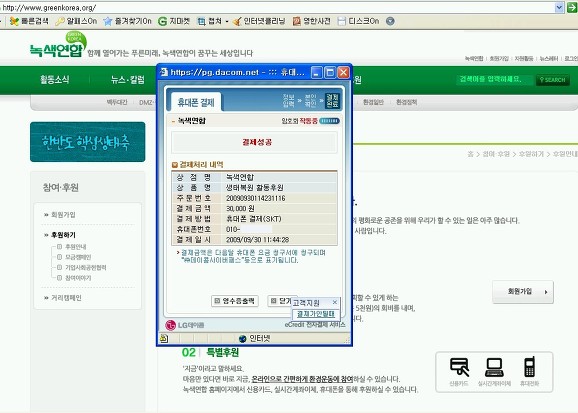Open 거리캠페인 in left sidebar
The height and width of the screenshot is (413, 578).
click(x=66, y=298)
